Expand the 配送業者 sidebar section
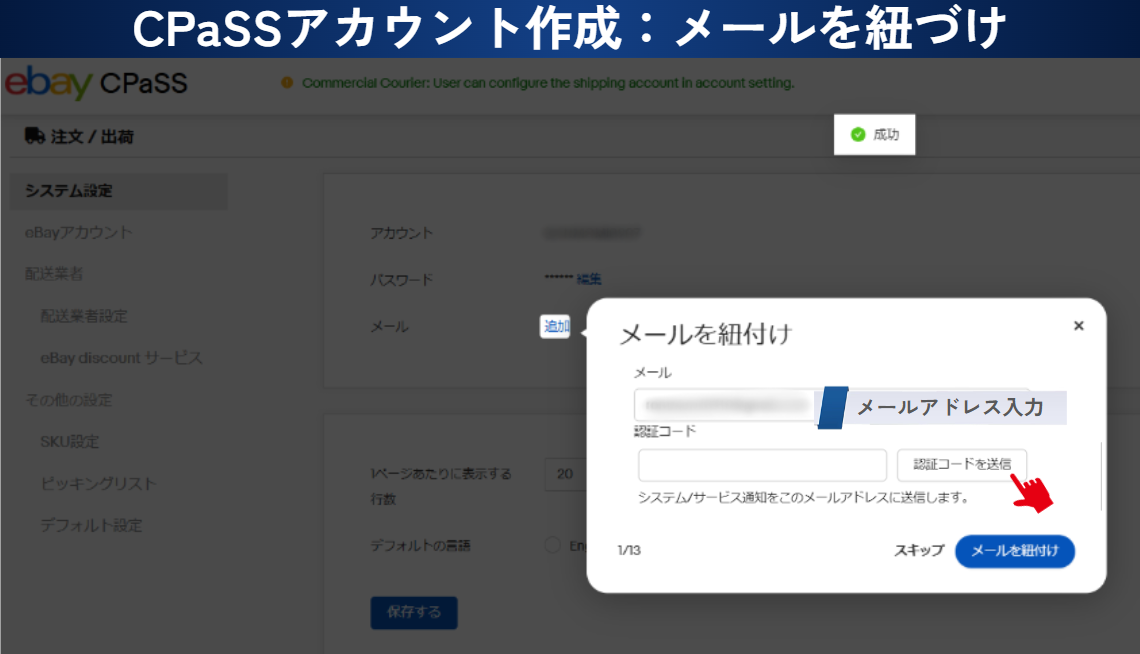The image size is (1140, 654). tap(54, 274)
